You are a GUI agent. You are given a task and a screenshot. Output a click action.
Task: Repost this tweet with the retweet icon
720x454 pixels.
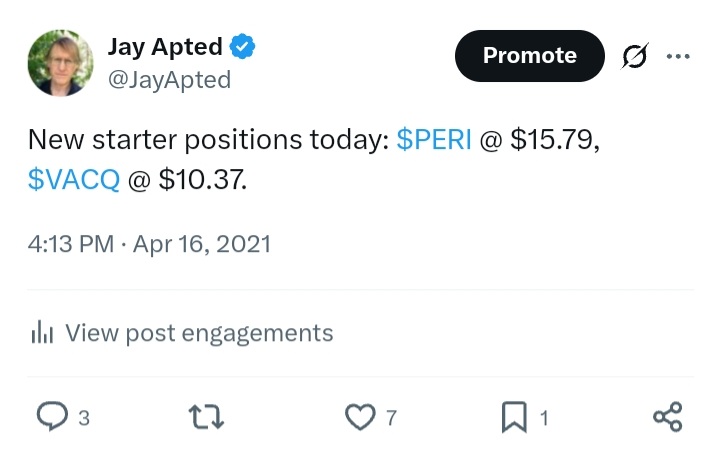coord(206,416)
